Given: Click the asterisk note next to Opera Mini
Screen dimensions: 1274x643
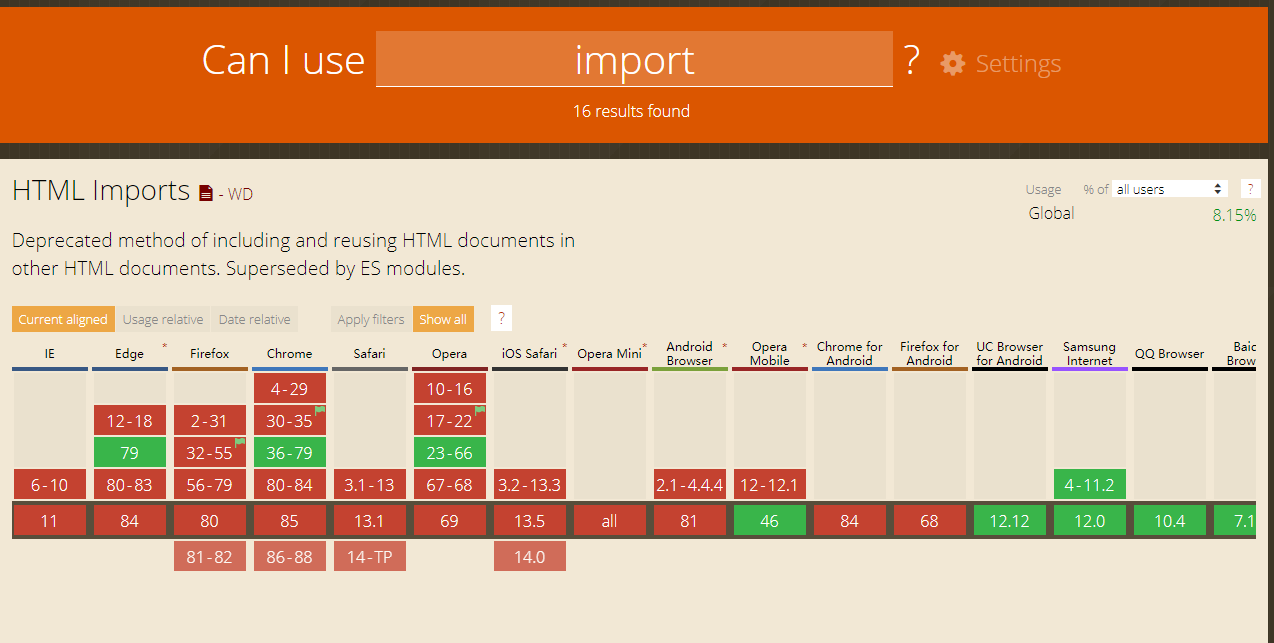Looking at the screenshot, I should 644,347.
